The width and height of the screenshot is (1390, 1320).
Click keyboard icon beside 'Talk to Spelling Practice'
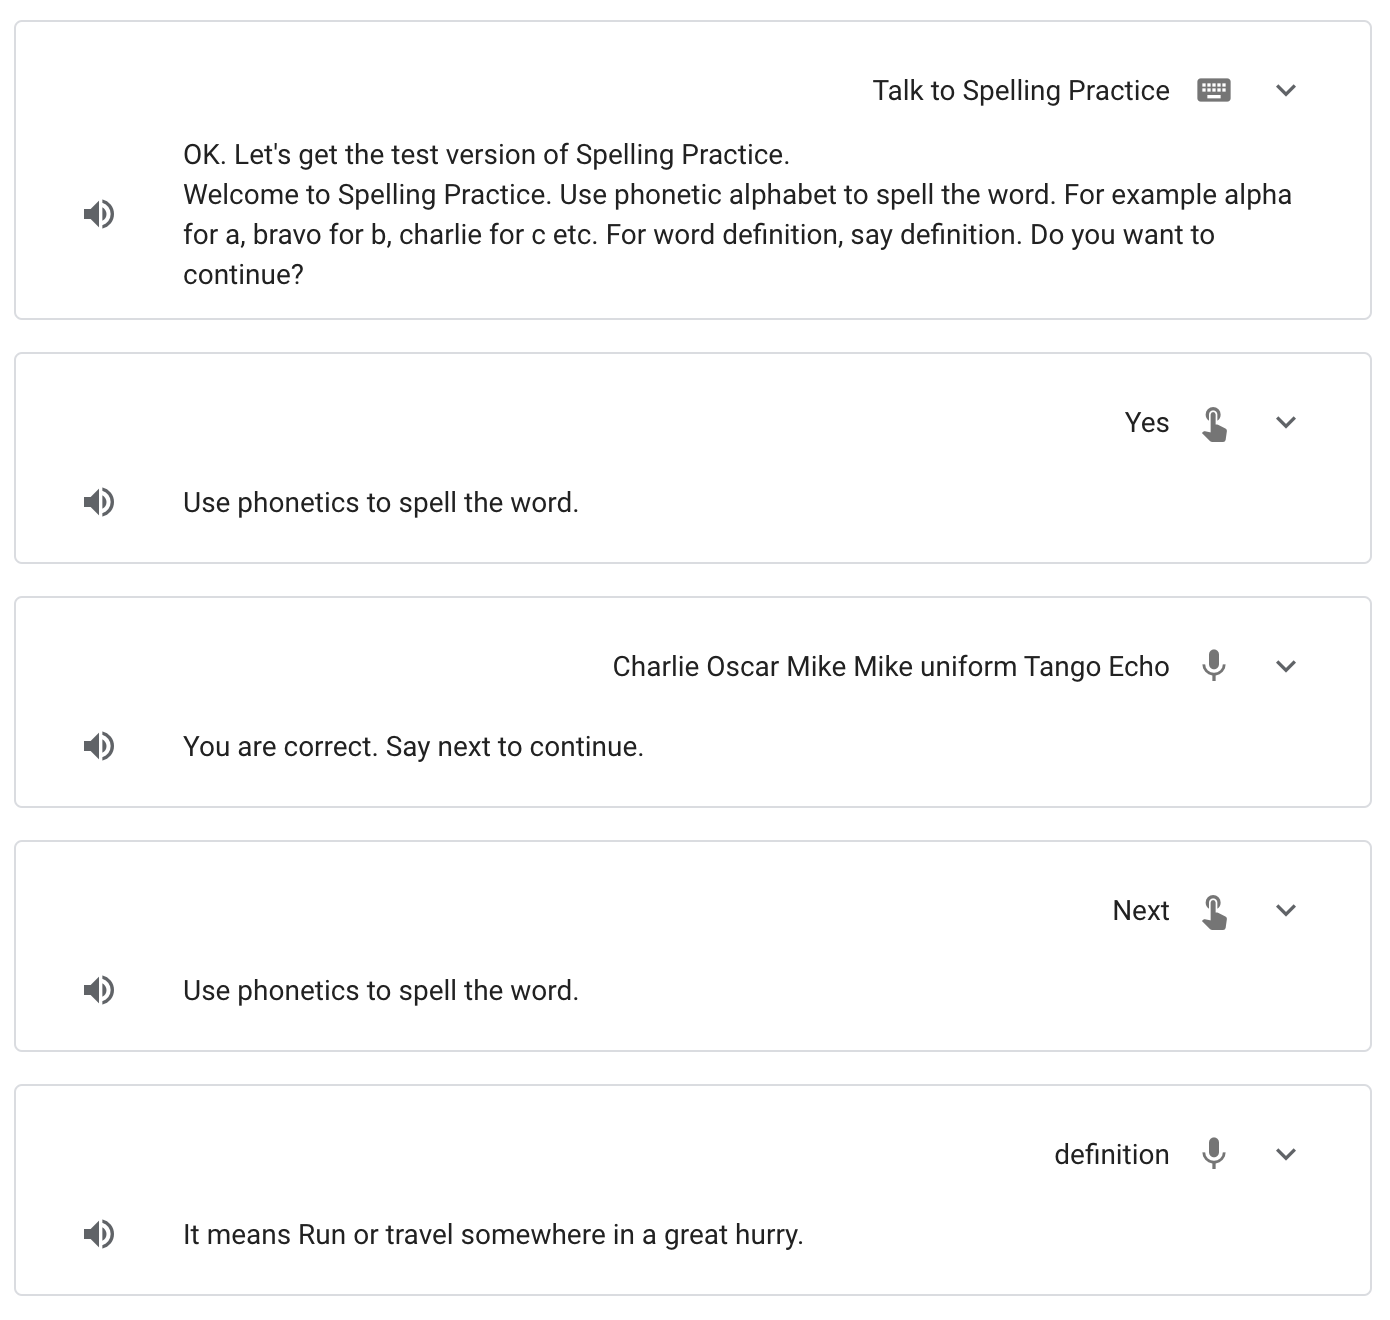pyautogui.click(x=1213, y=90)
